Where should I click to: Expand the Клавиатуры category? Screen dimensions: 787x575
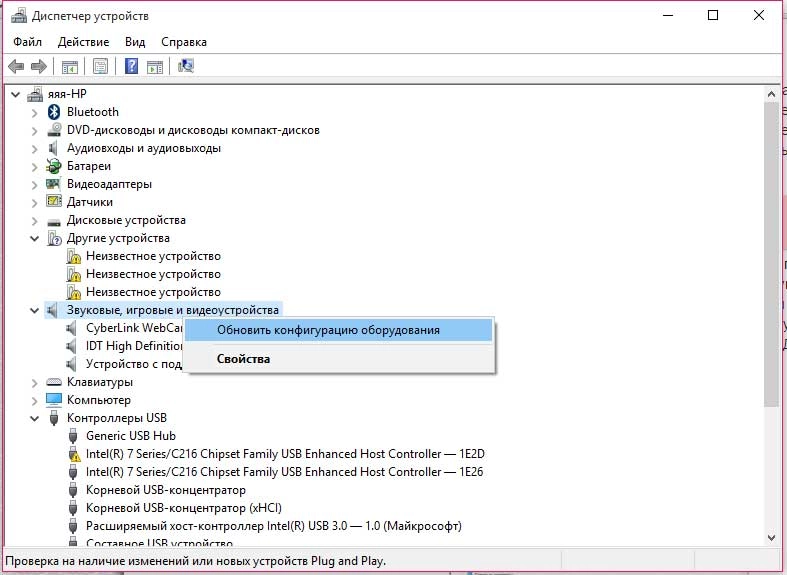click(x=34, y=382)
